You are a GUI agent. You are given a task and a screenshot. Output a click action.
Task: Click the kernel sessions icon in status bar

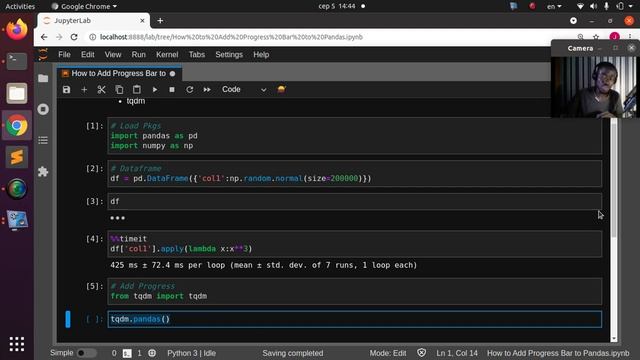click(152, 353)
